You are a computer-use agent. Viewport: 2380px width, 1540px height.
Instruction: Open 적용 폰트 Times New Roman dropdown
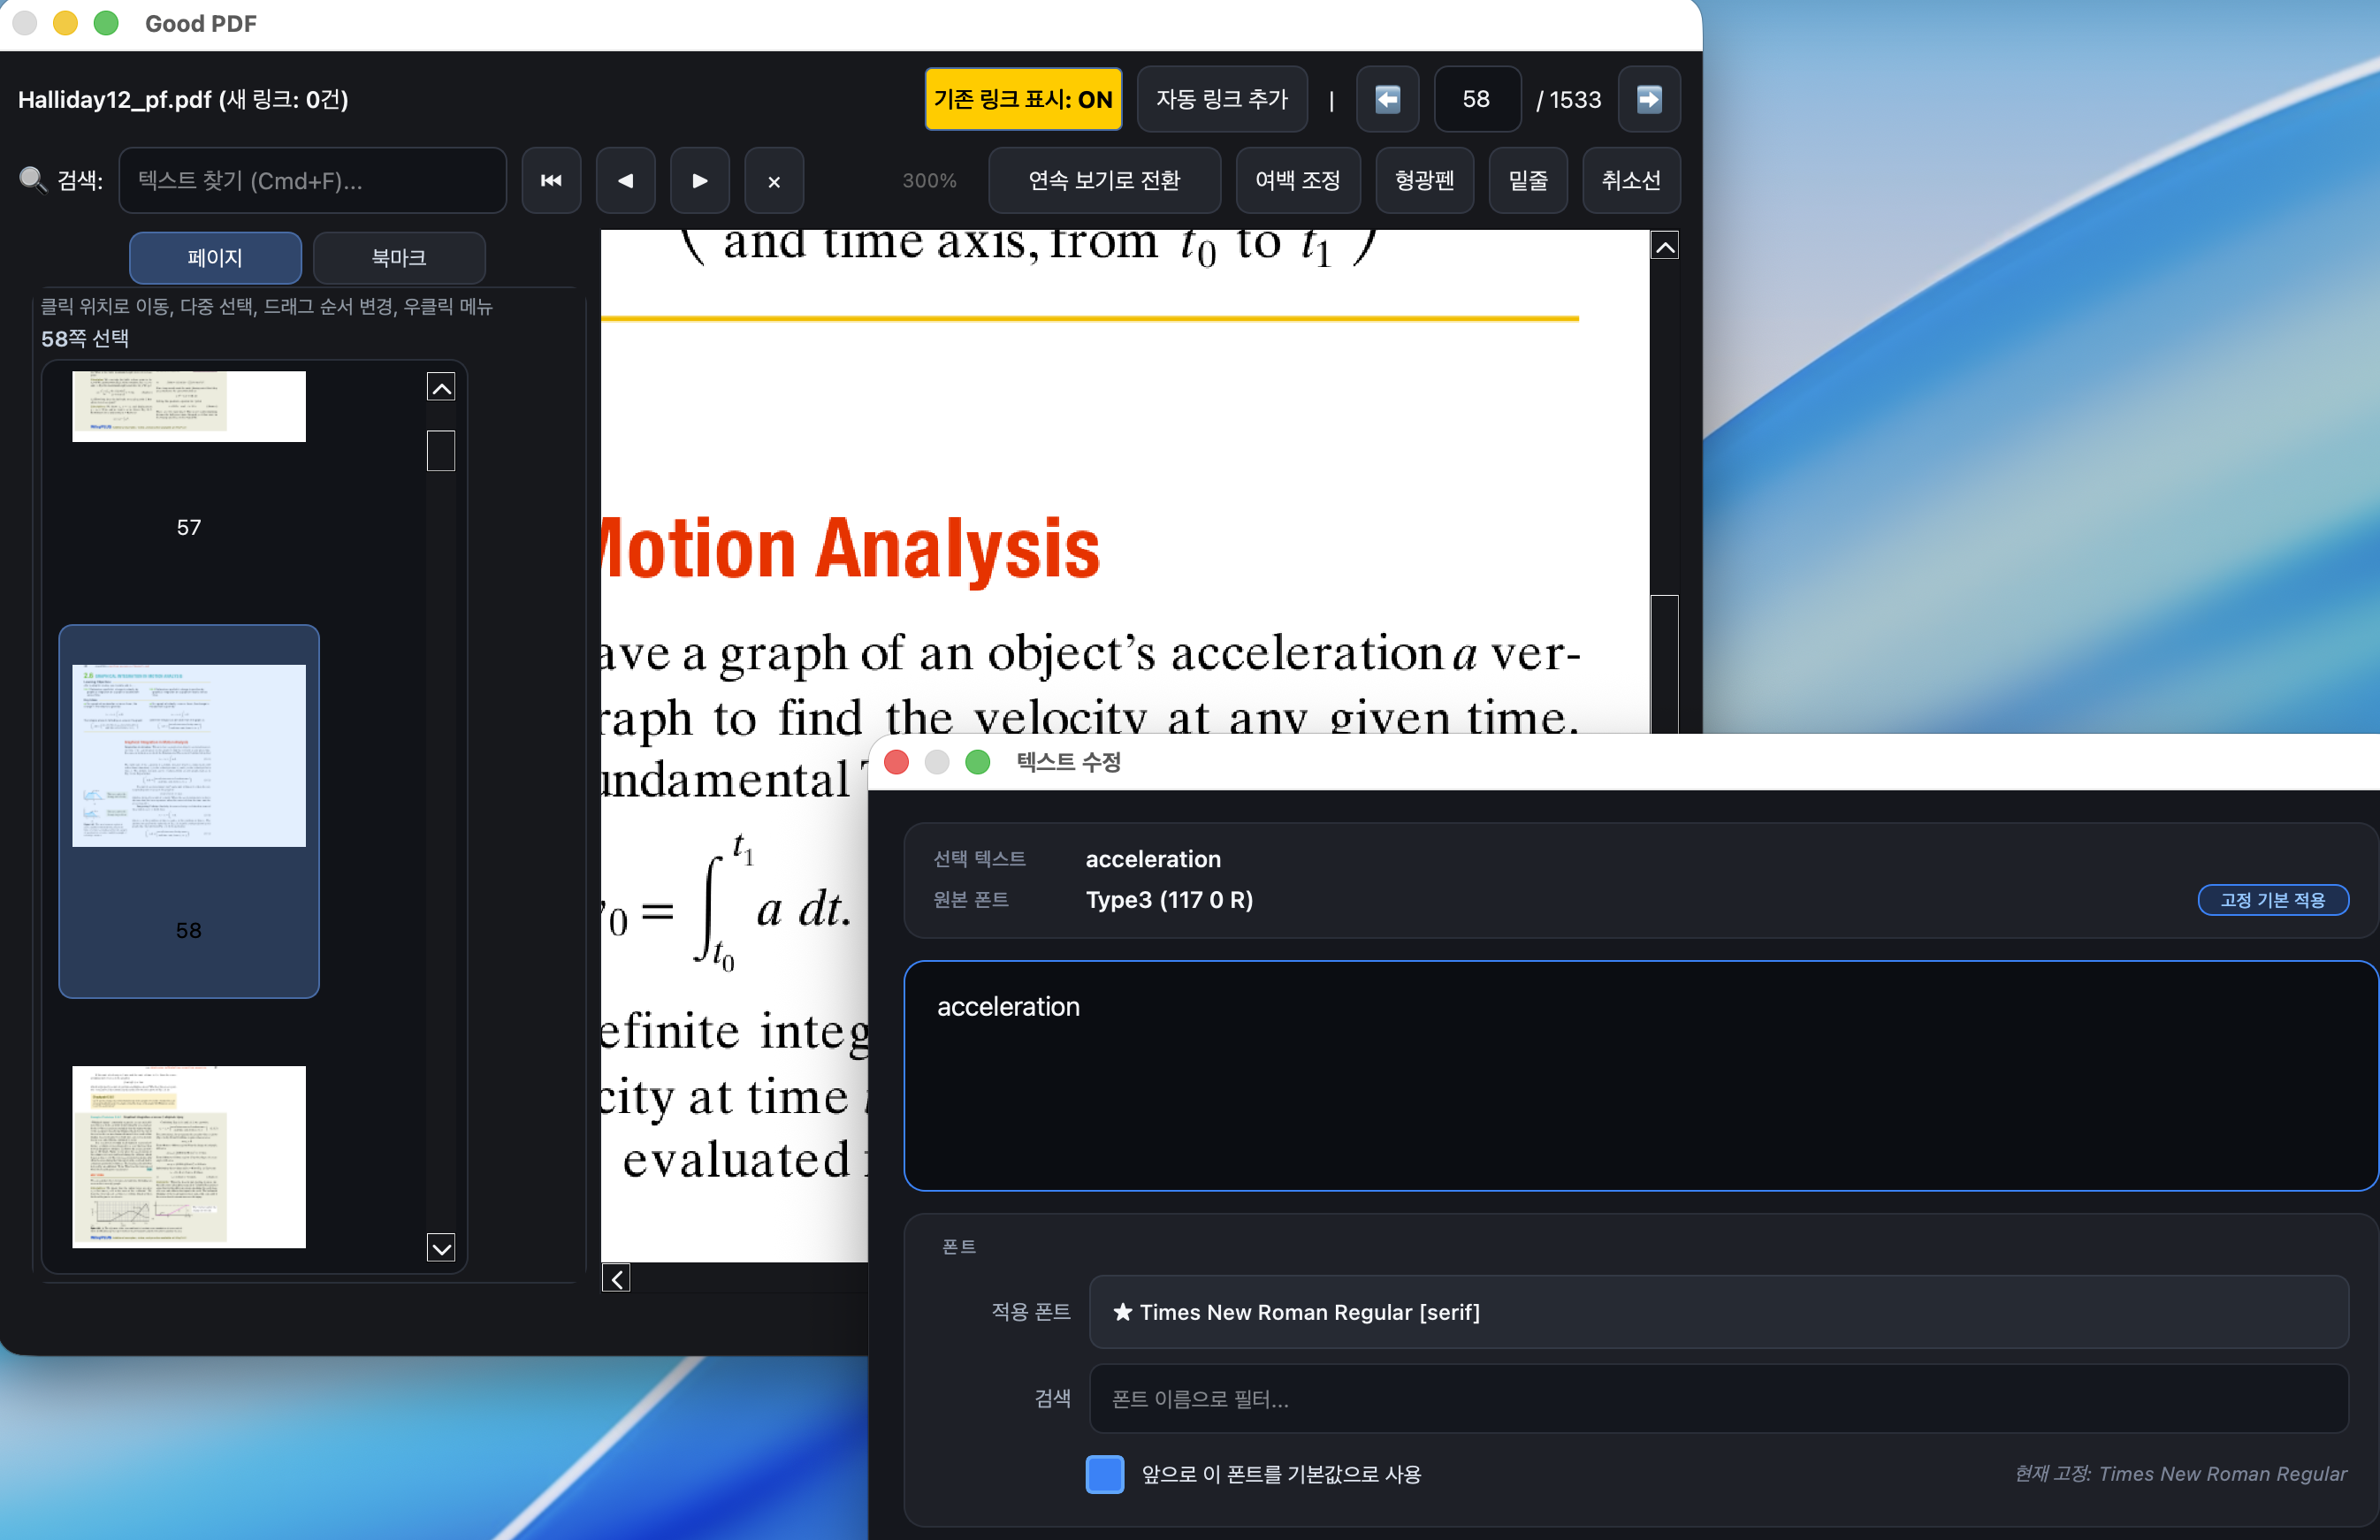1718,1312
